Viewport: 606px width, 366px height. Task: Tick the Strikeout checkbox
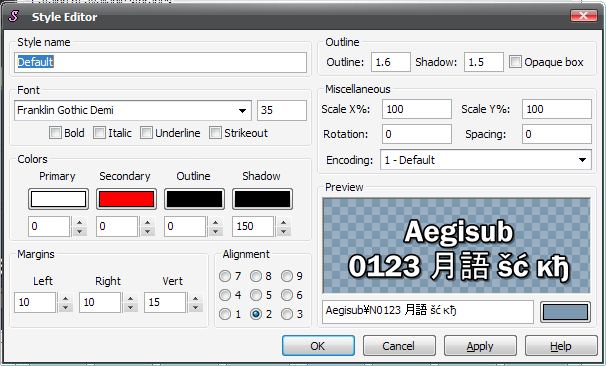[215, 133]
